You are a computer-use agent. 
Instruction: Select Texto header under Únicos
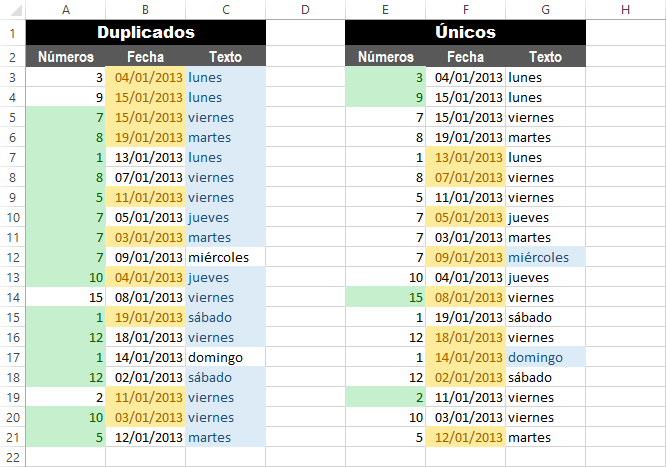545,57
